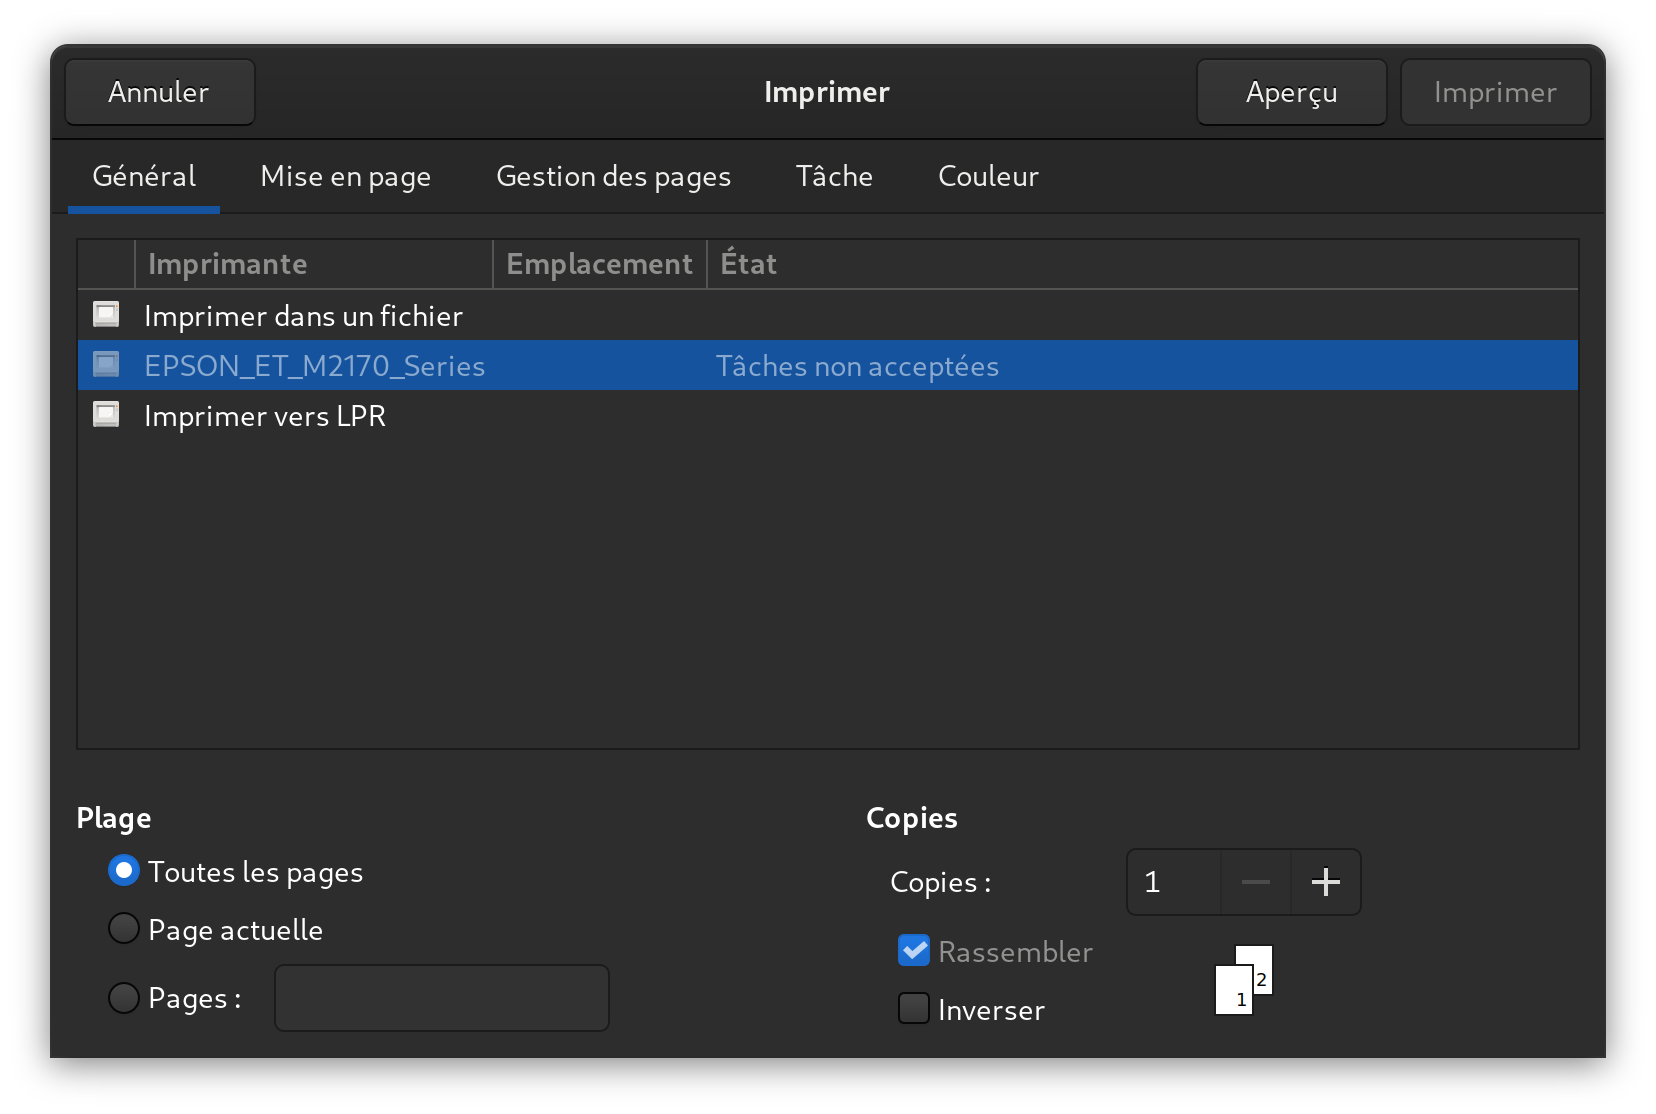Viewport: 1656px width, 1114px height.
Task: Sort the list by Imprimante column header
Action: tap(314, 264)
